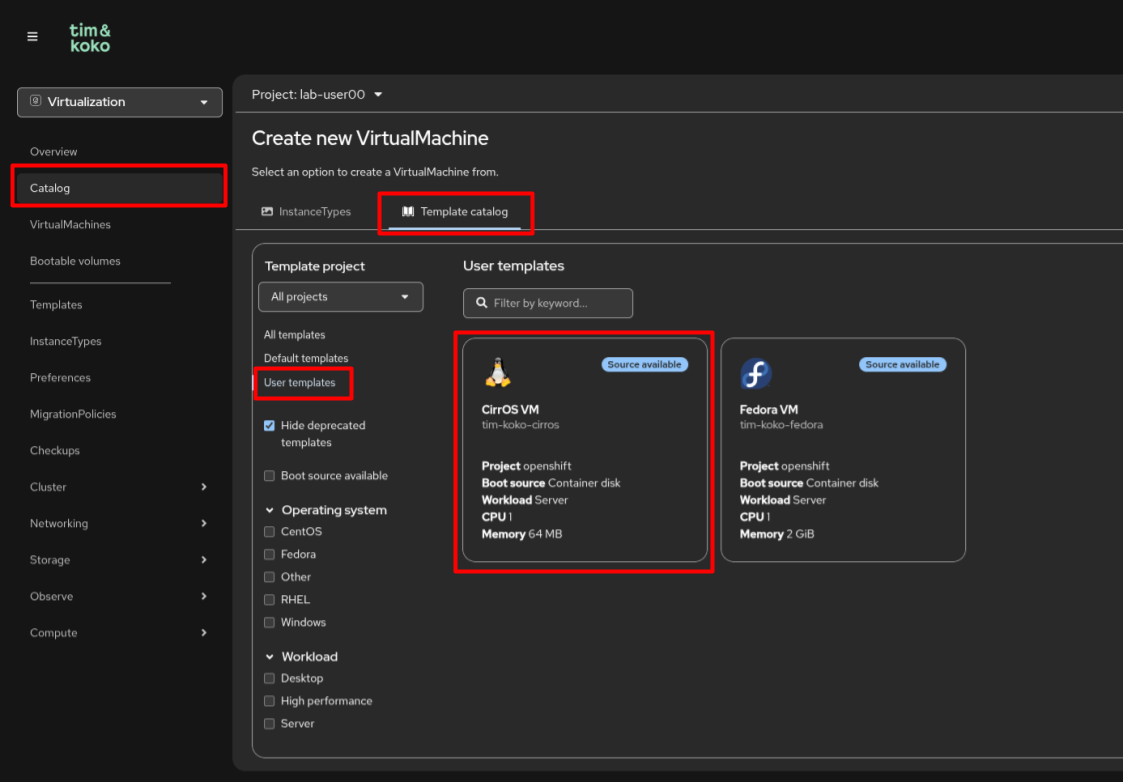Open the Virtualization perspective dropdown
1123x782 pixels.
(120, 102)
